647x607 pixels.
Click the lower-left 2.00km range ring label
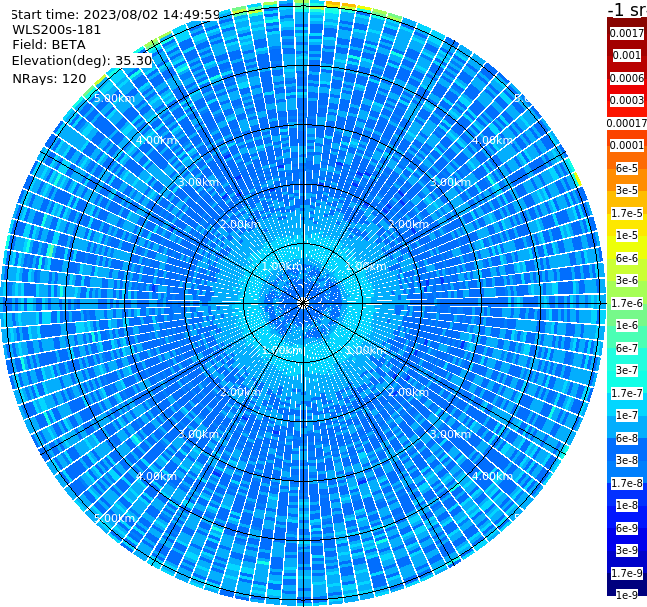(x=240, y=392)
